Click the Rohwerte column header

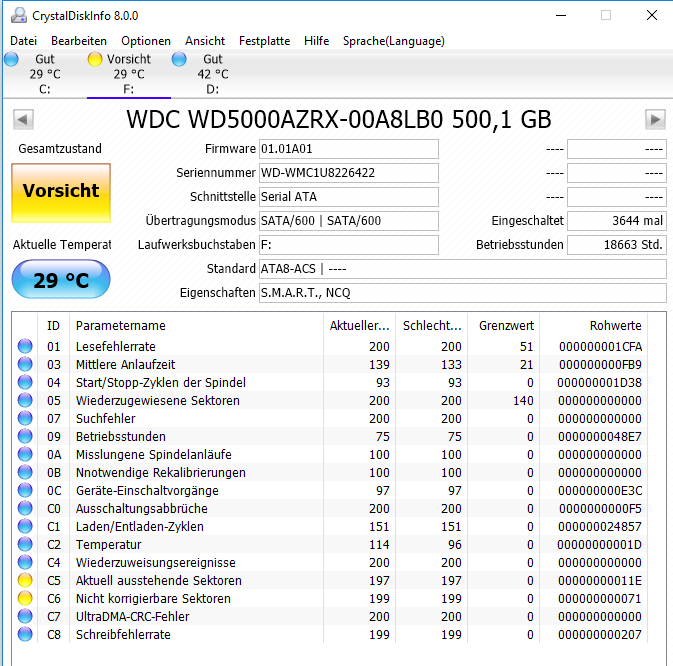593,326
